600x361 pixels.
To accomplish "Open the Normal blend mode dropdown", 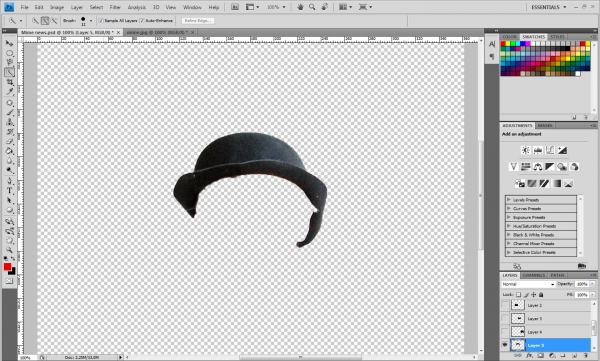I will click(528, 284).
